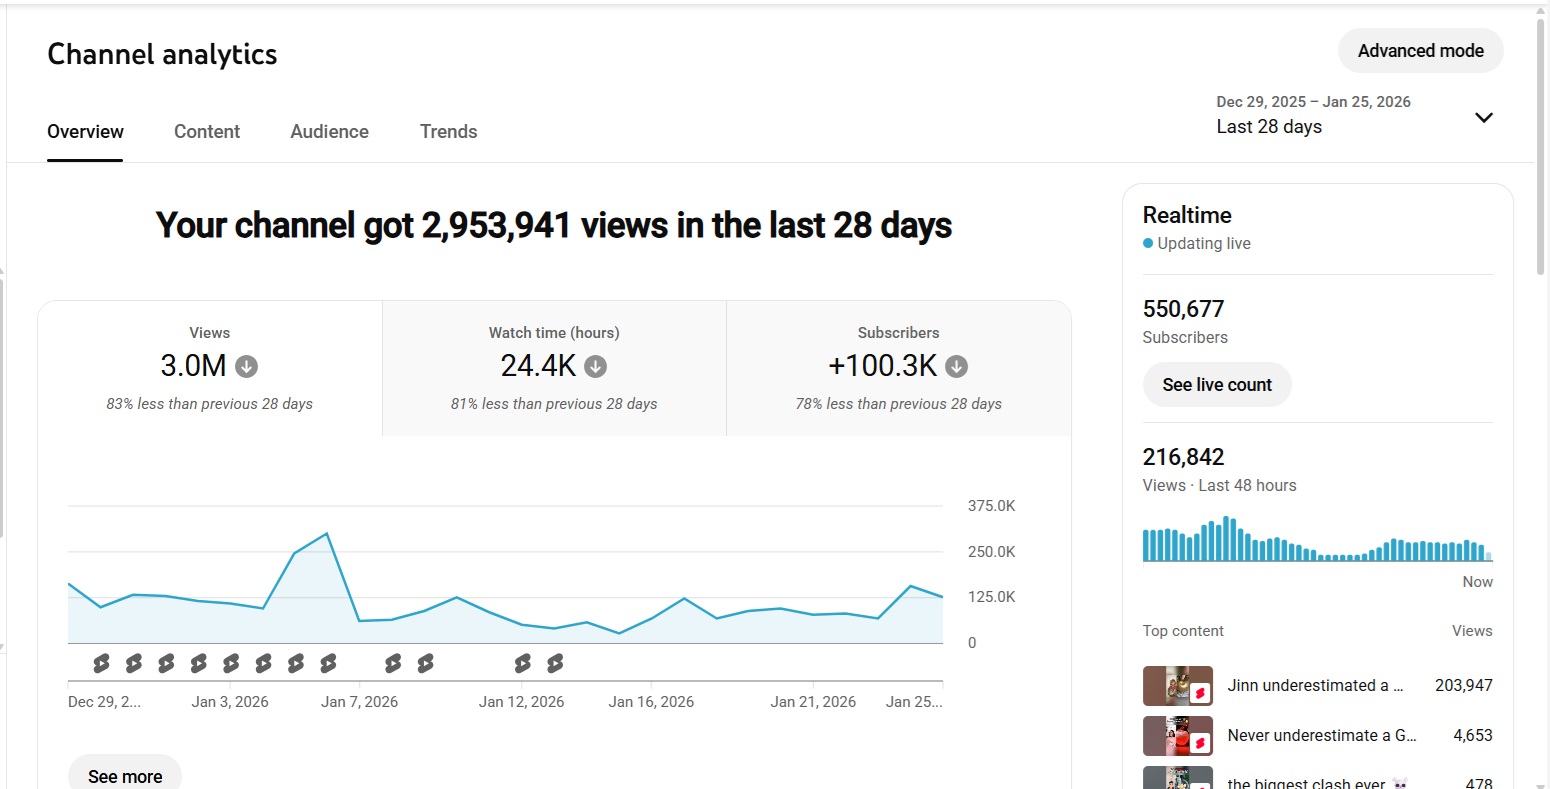This screenshot has width=1550, height=789.
Task: Click the last Shorts publish marker on chart
Action: [555, 663]
